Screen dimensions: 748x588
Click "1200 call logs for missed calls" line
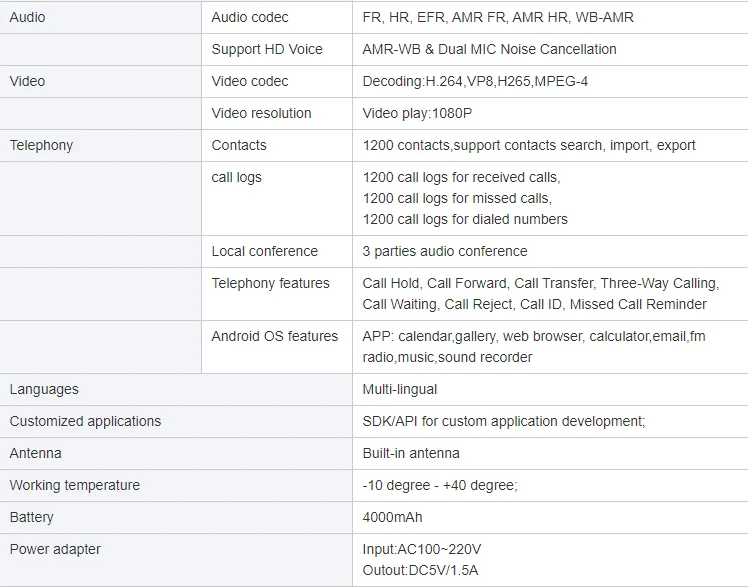[x=456, y=198]
